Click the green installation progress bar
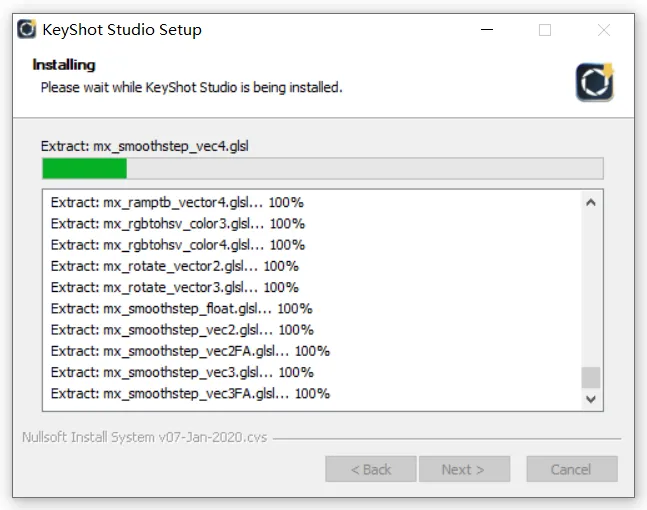 [x=321, y=168]
